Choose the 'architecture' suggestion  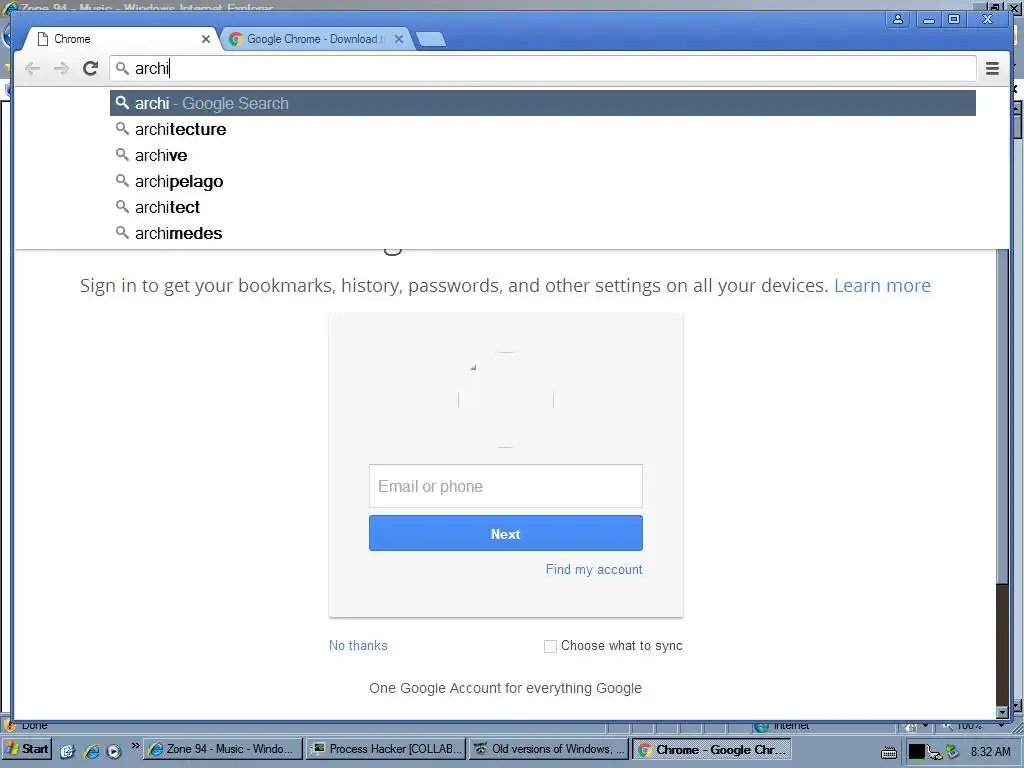(x=543, y=129)
